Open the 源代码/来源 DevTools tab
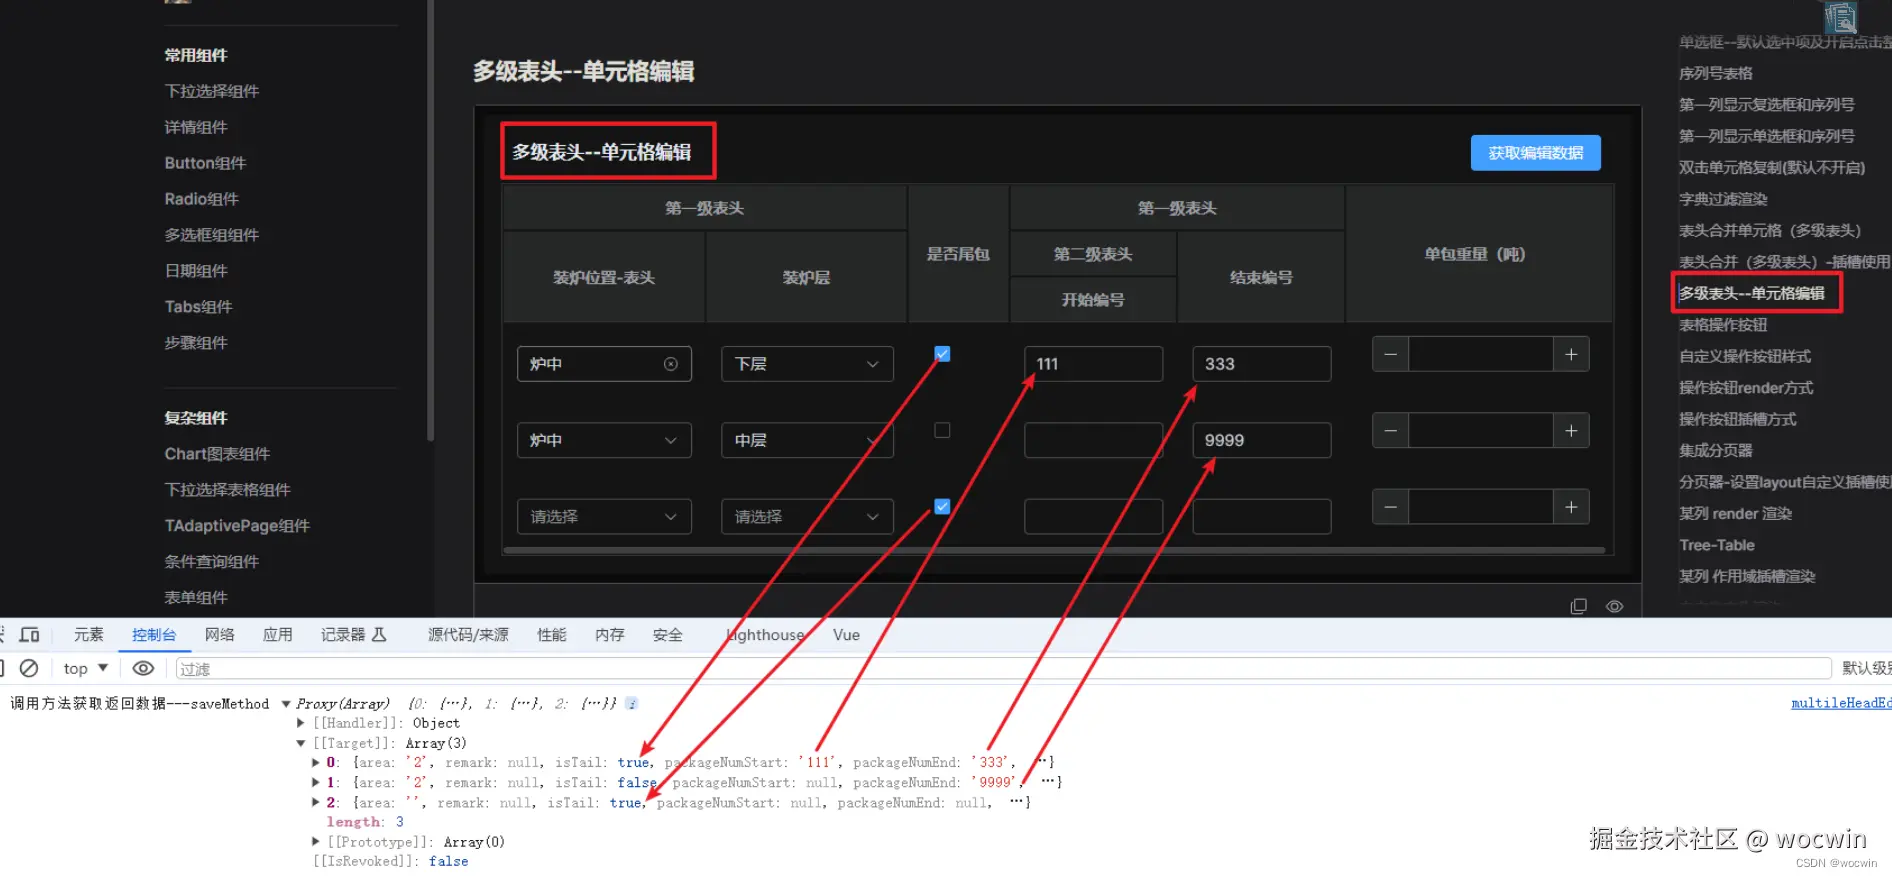The width and height of the screenshot is (1892, 877). (468, 635)
